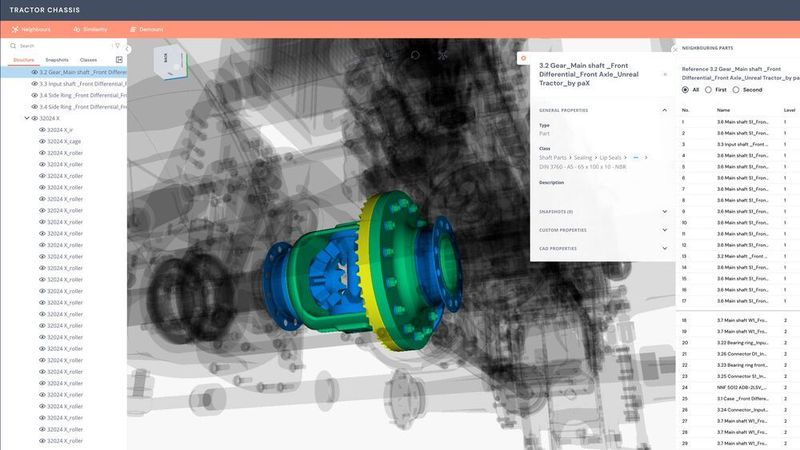Select row 21 '3.26 Connector D1_In'
Image resolution: width=800 pixels, height=450 pixels.
(738, 354)
